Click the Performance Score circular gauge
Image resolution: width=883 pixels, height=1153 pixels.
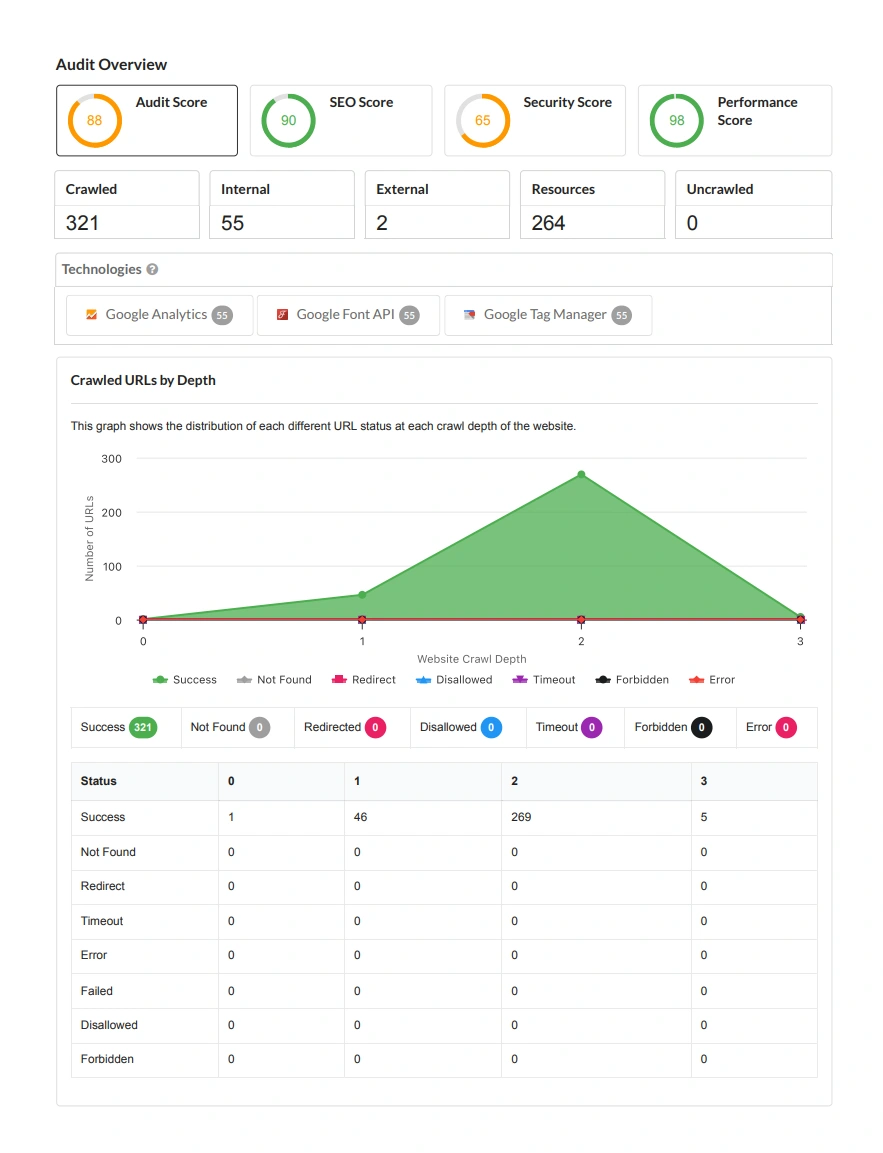point(677,121)
